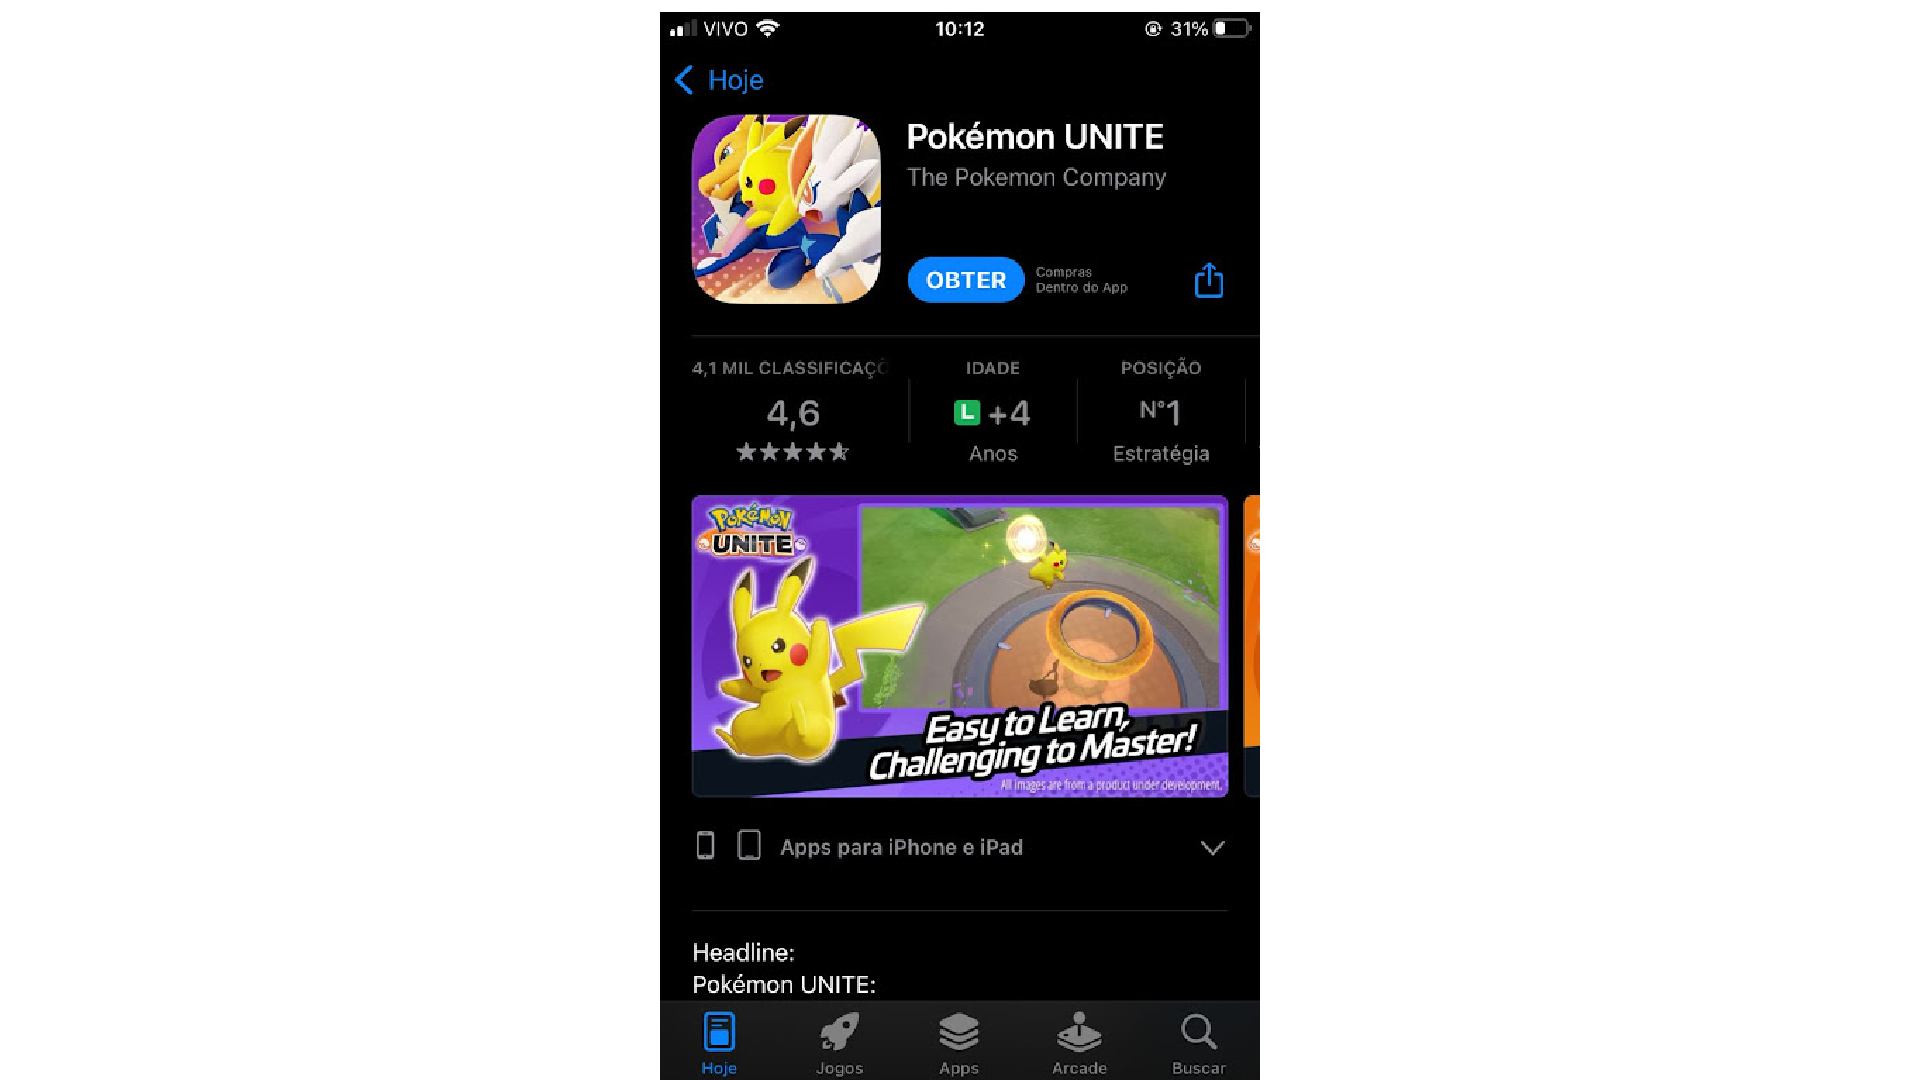Tap the iPad device icon for compatibility

click(x=749, y=845)
